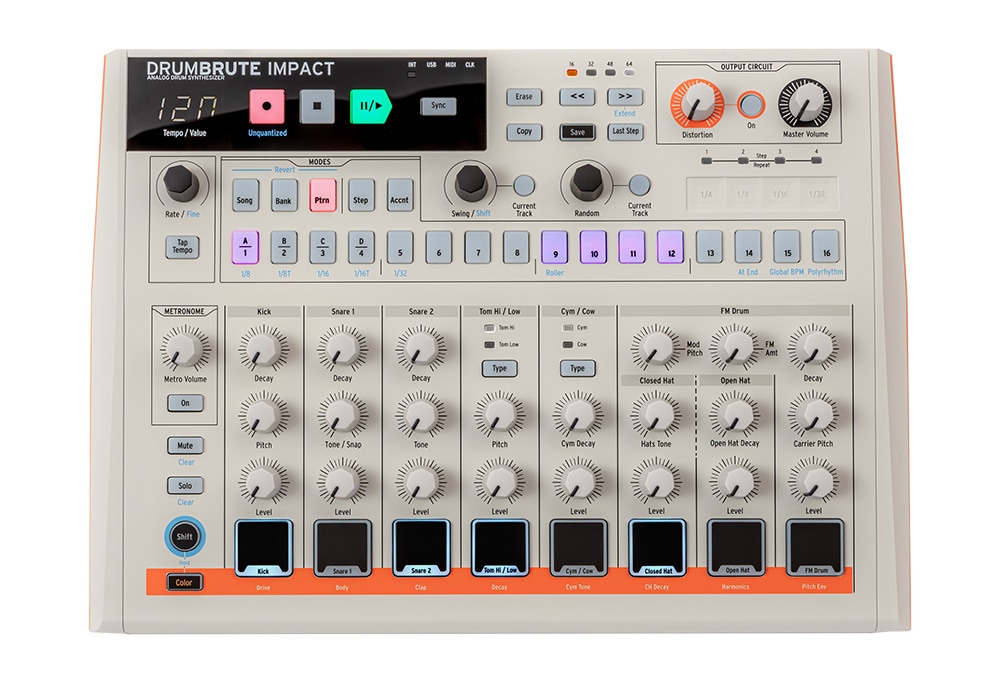Screen dimensions: 1000x687
Task: Adjust the FM Drum Mod Pitch knob
Action: [x=656, y=348]
